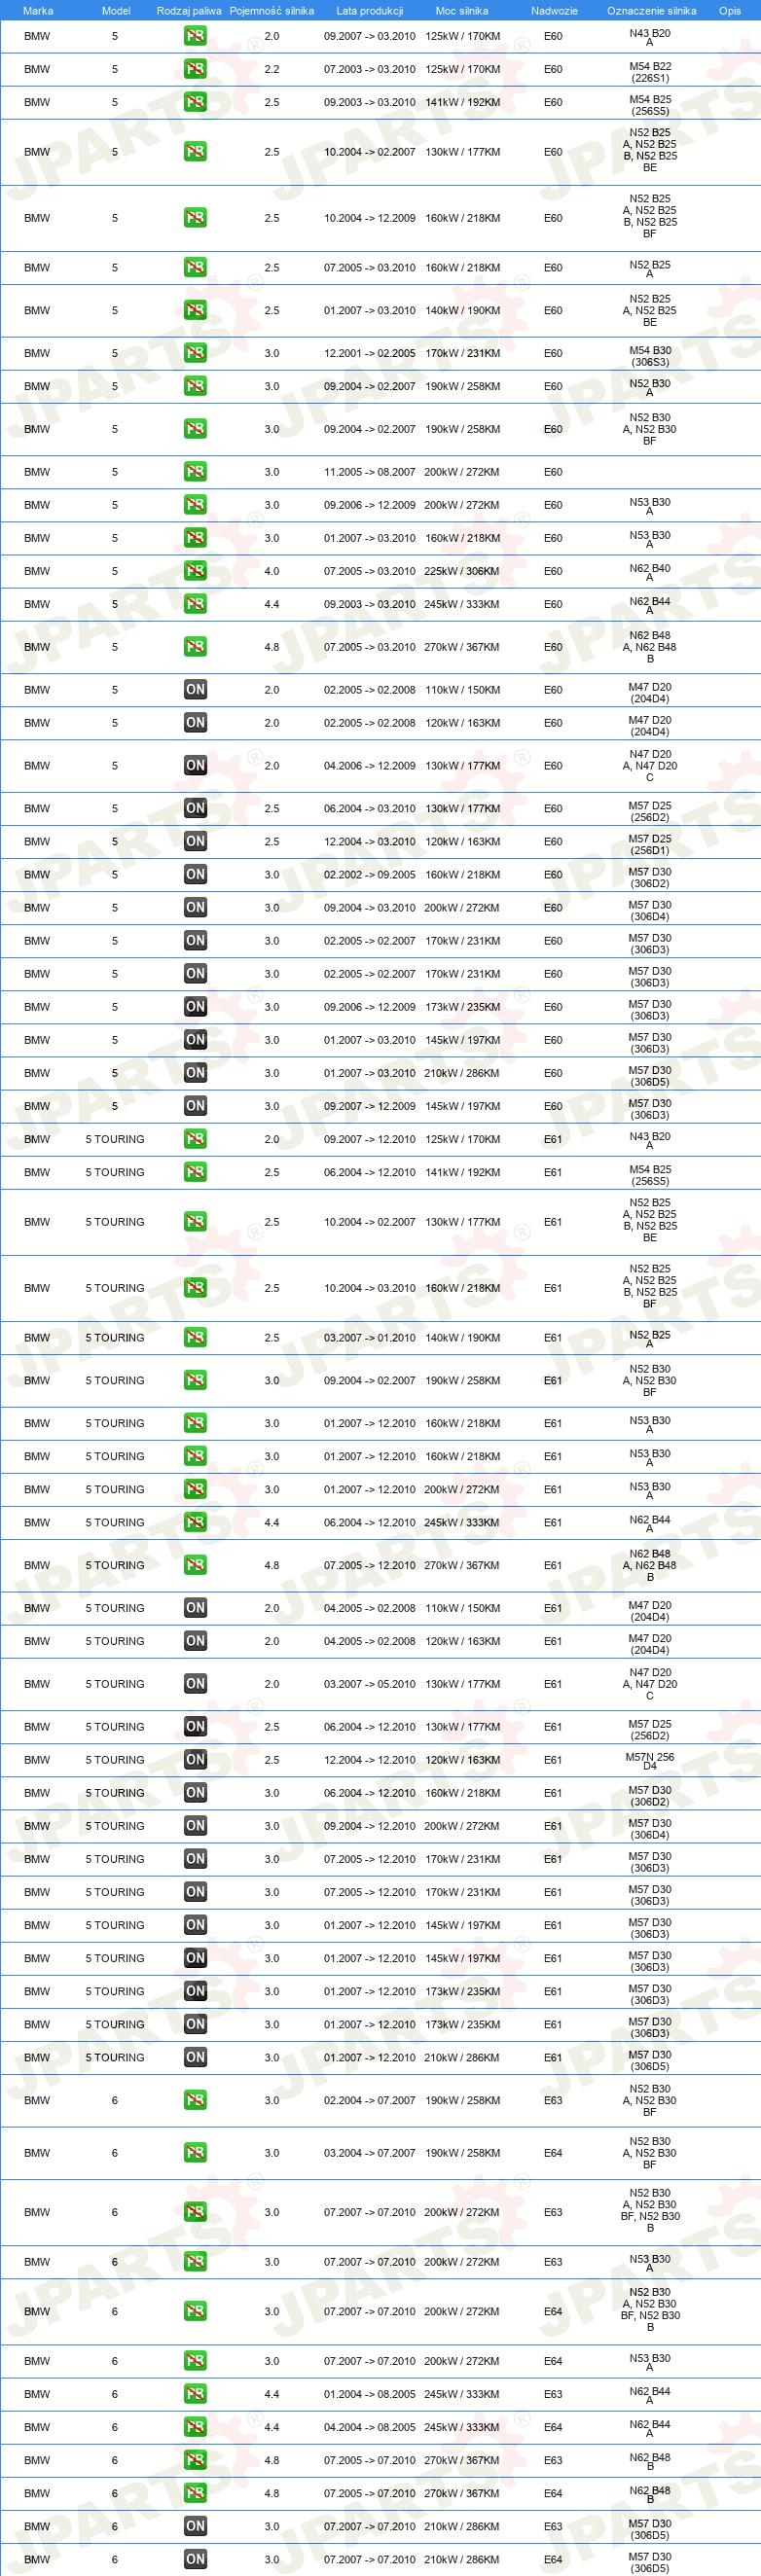Viewport: 761px width, 2576px height.
Task: Select diesel ON icon in E60 110kW / 150KM row
Action: [x=195, y=690]
